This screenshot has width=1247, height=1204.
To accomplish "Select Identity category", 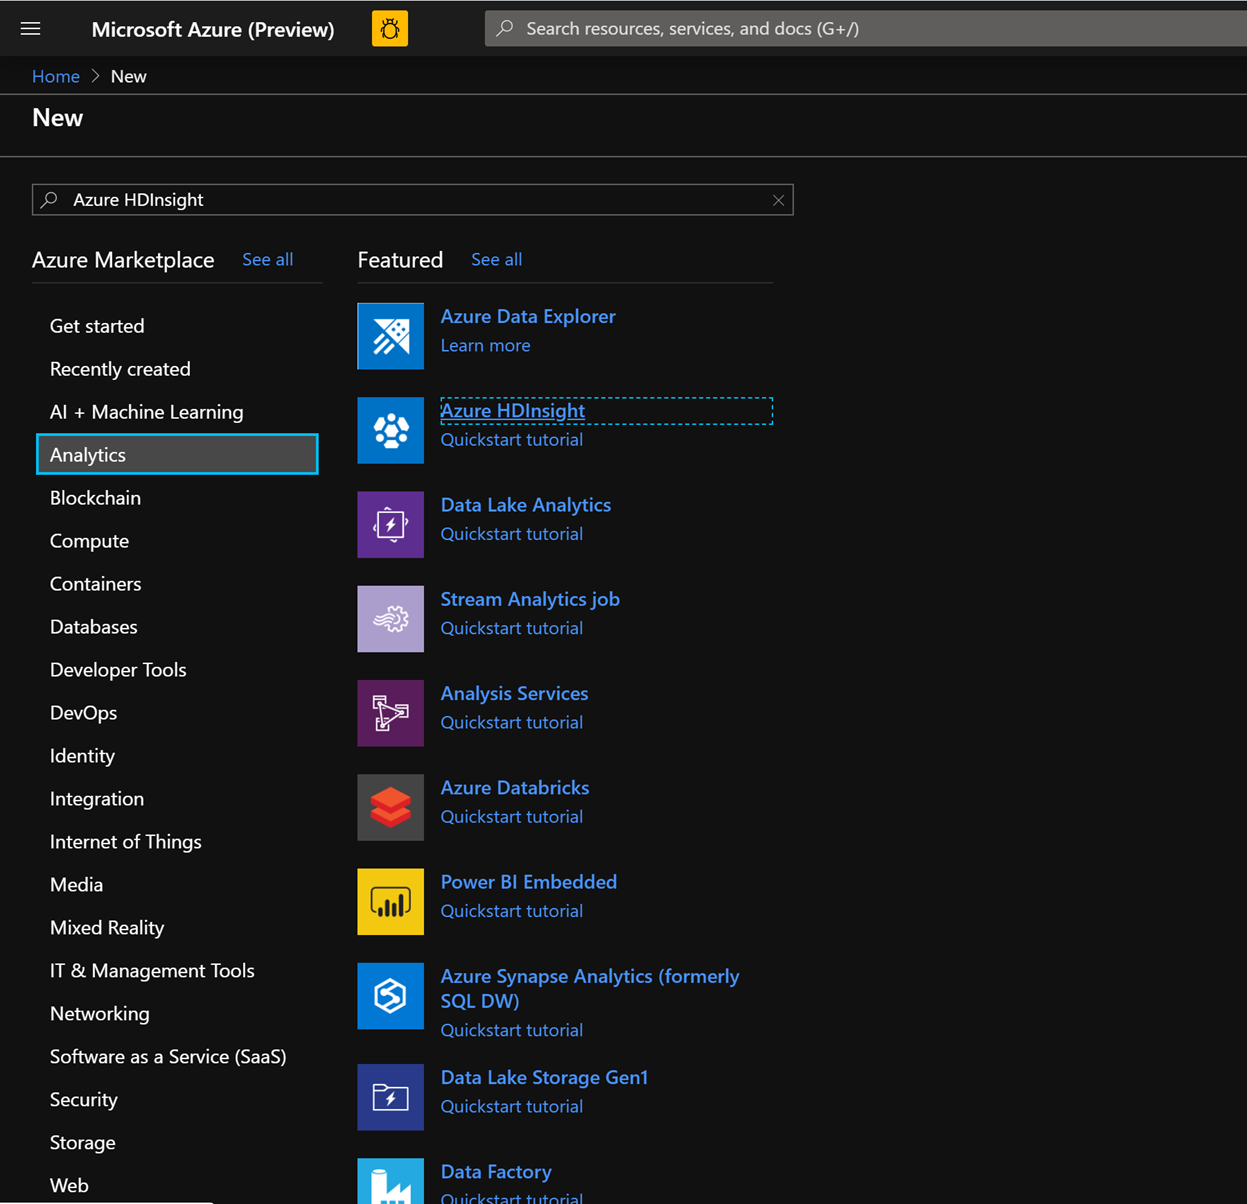I will pyautogui.click(x=82, y=756).
